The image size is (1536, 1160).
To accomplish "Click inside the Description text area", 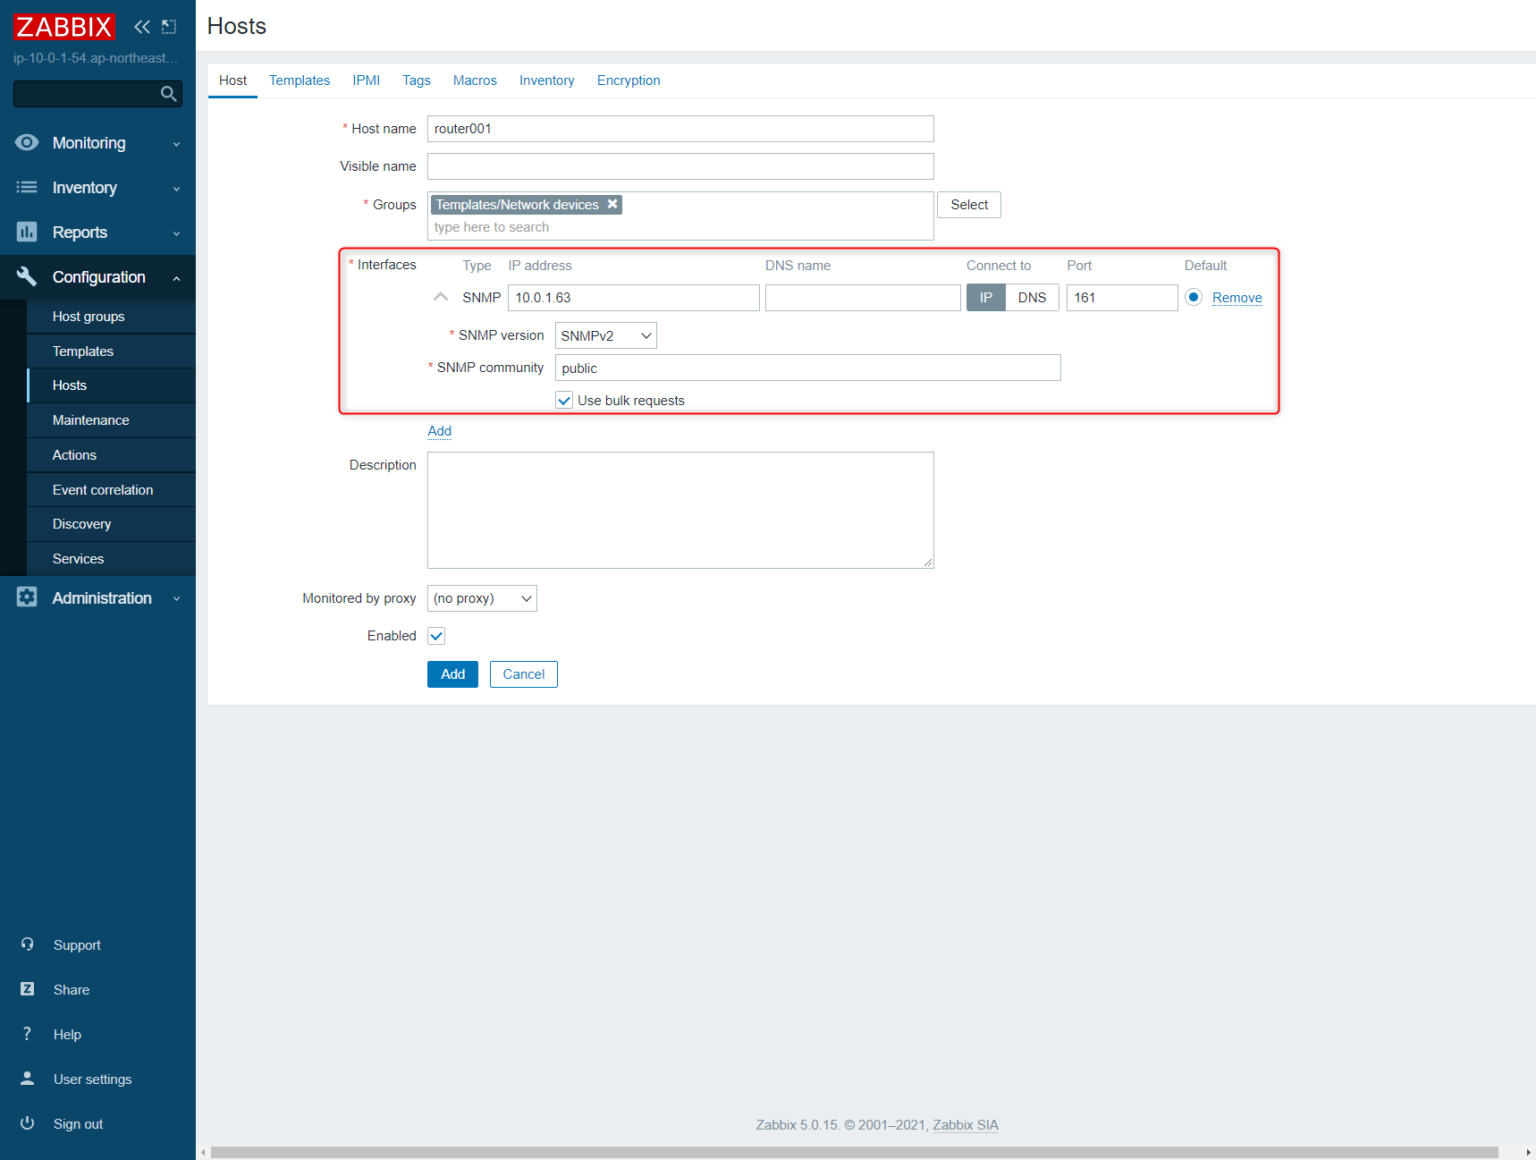I will (680, 510).
